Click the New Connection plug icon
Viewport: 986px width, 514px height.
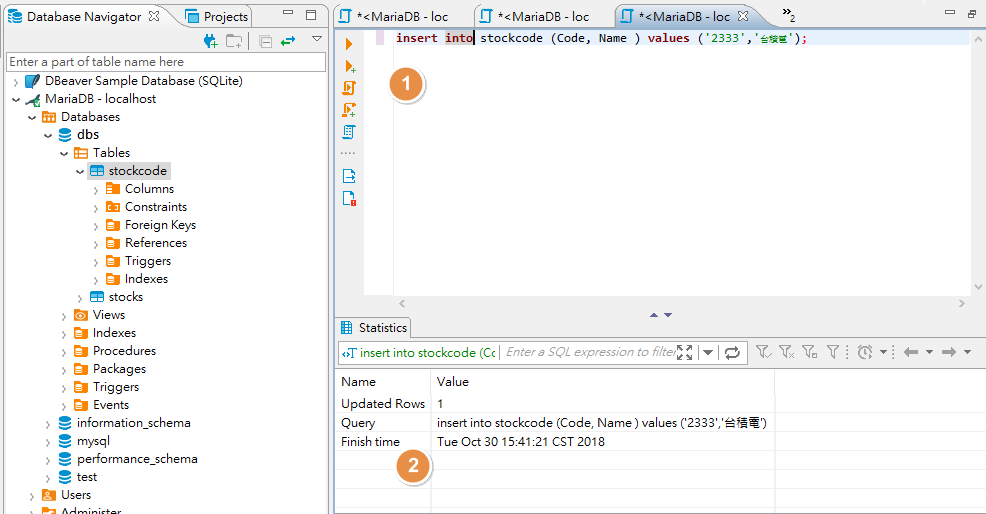(x=211, y=42)
